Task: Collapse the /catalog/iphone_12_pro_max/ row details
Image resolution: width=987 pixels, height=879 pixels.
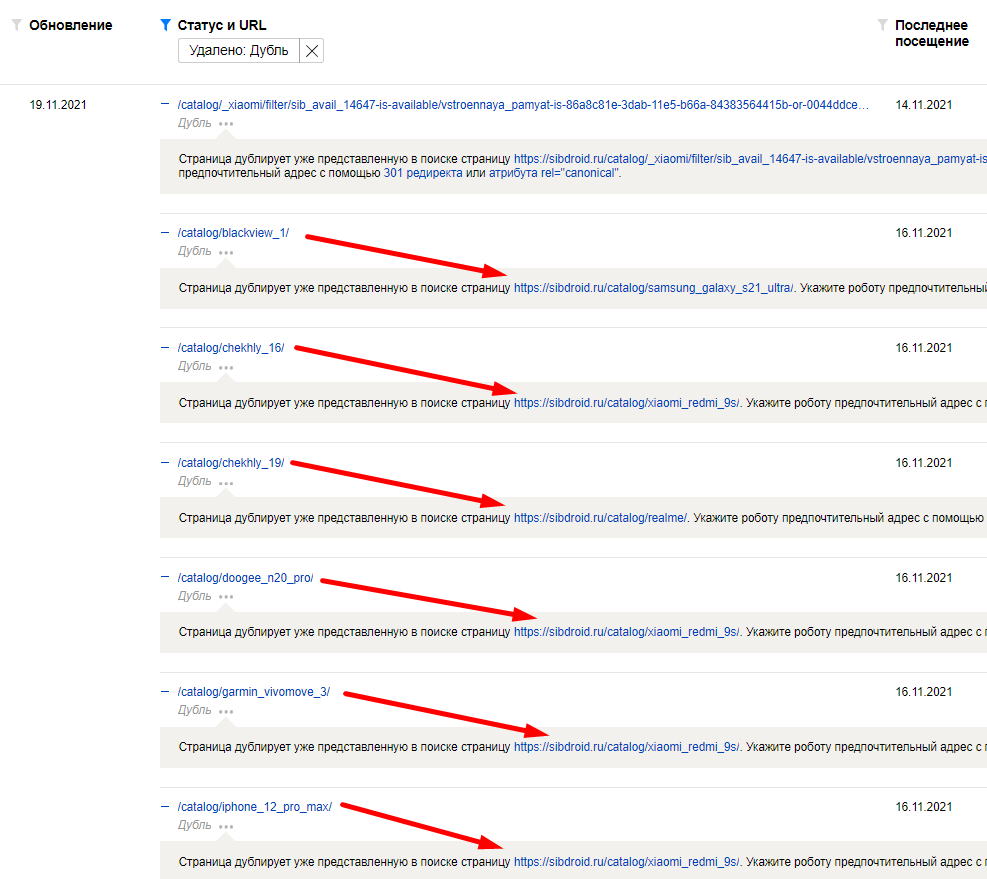Action: tap(165, 807)
